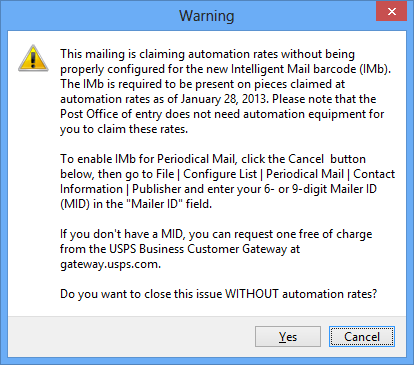The height and width of the screenshot is (365, 414).
Task: Select the 'January 28, 2013' date text
Action: (x=224, y=99)
